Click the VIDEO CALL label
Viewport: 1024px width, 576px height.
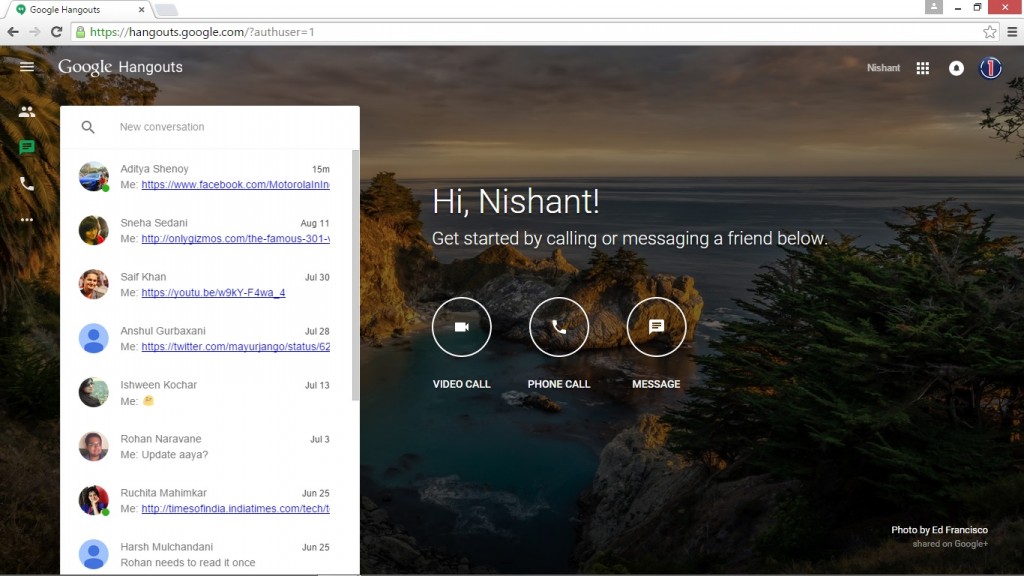pyautogui.click(x=461, y=384)
